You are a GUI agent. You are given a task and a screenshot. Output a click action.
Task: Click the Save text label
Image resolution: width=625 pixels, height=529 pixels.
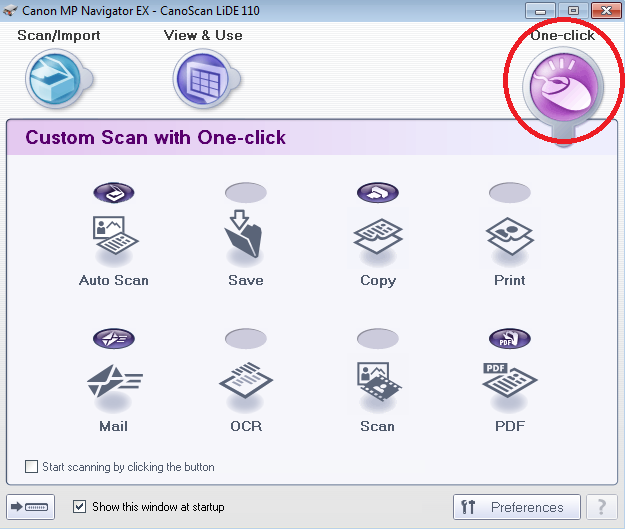(246, 280)
